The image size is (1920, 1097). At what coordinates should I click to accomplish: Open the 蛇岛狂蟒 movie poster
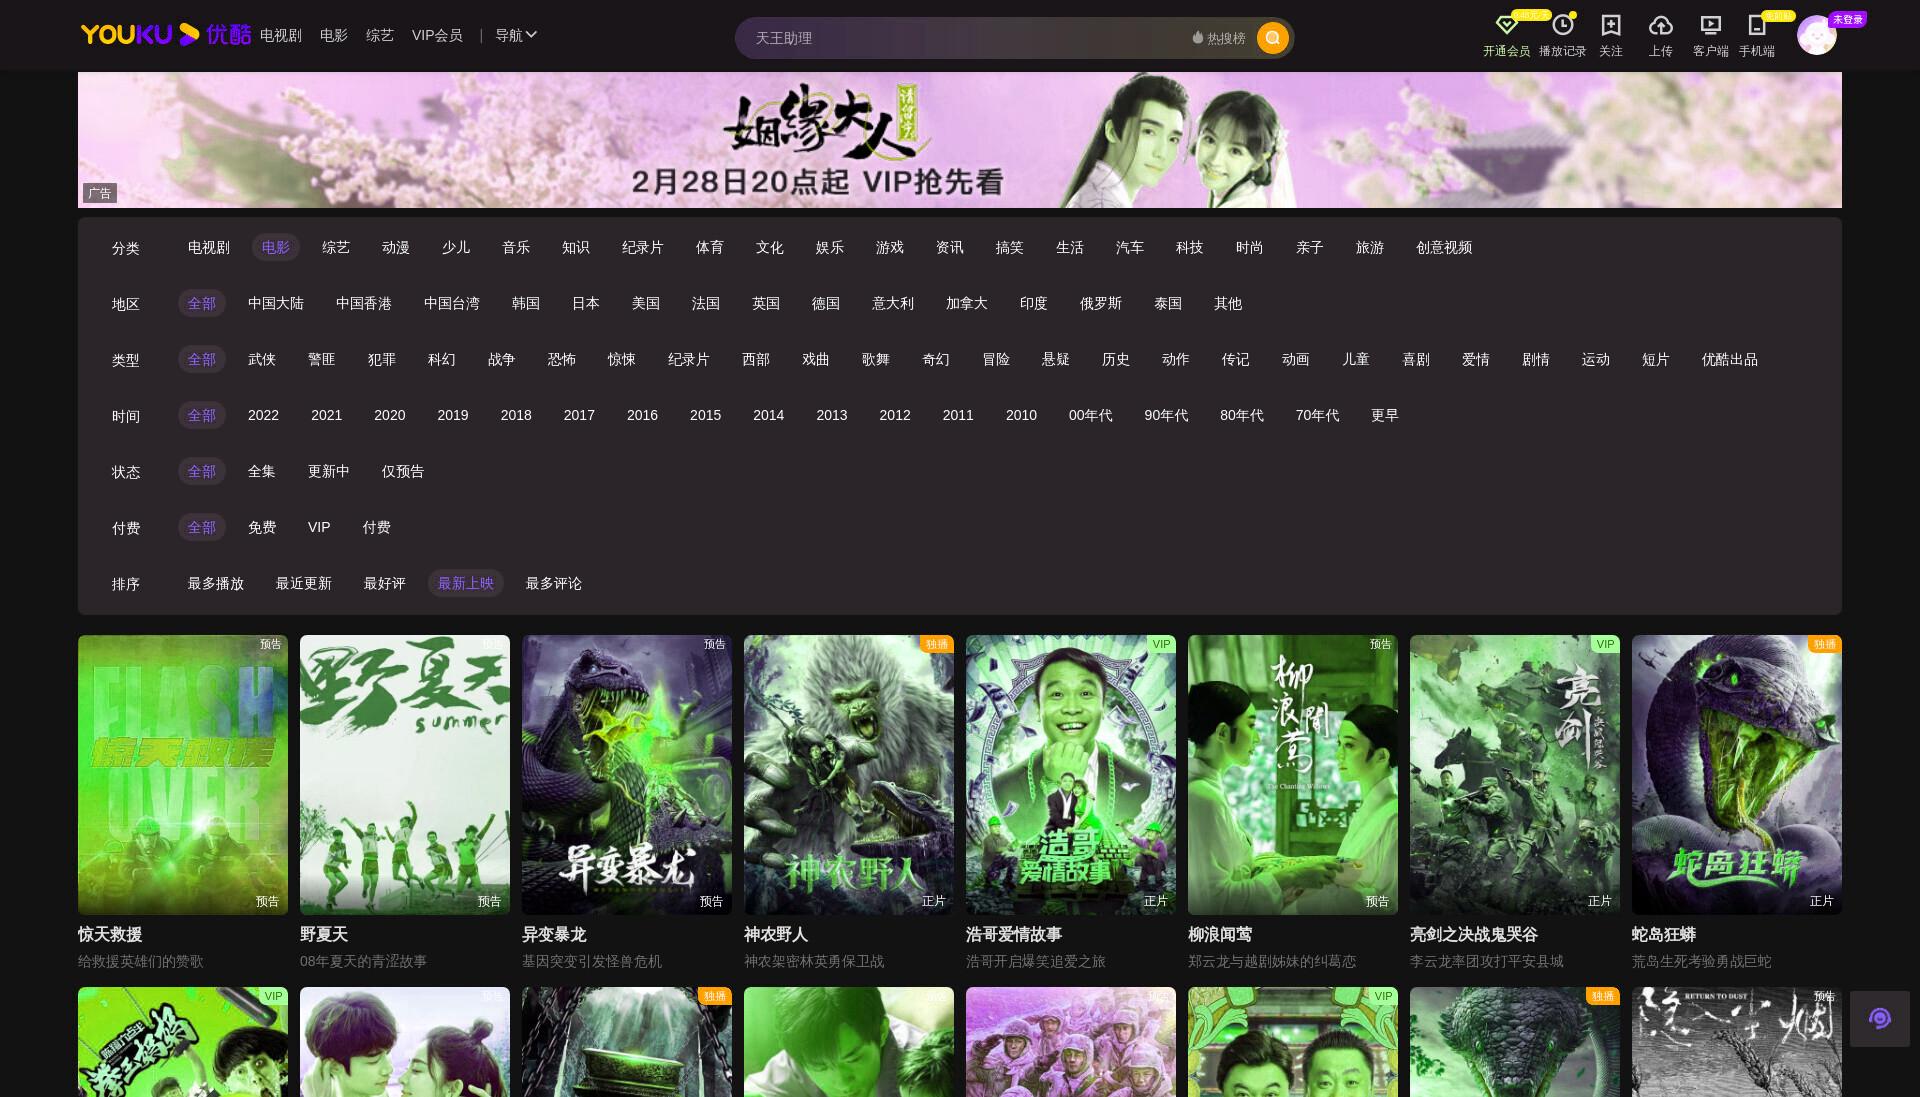tap(1737, 774)
